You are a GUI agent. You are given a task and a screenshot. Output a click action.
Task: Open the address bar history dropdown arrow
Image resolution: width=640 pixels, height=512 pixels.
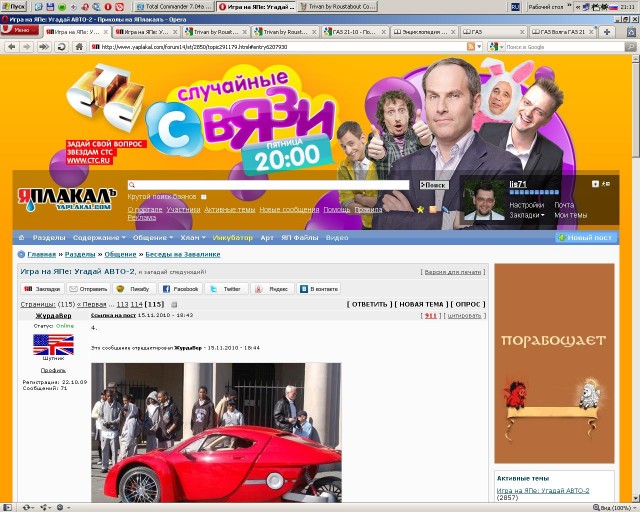coord(479,47)
